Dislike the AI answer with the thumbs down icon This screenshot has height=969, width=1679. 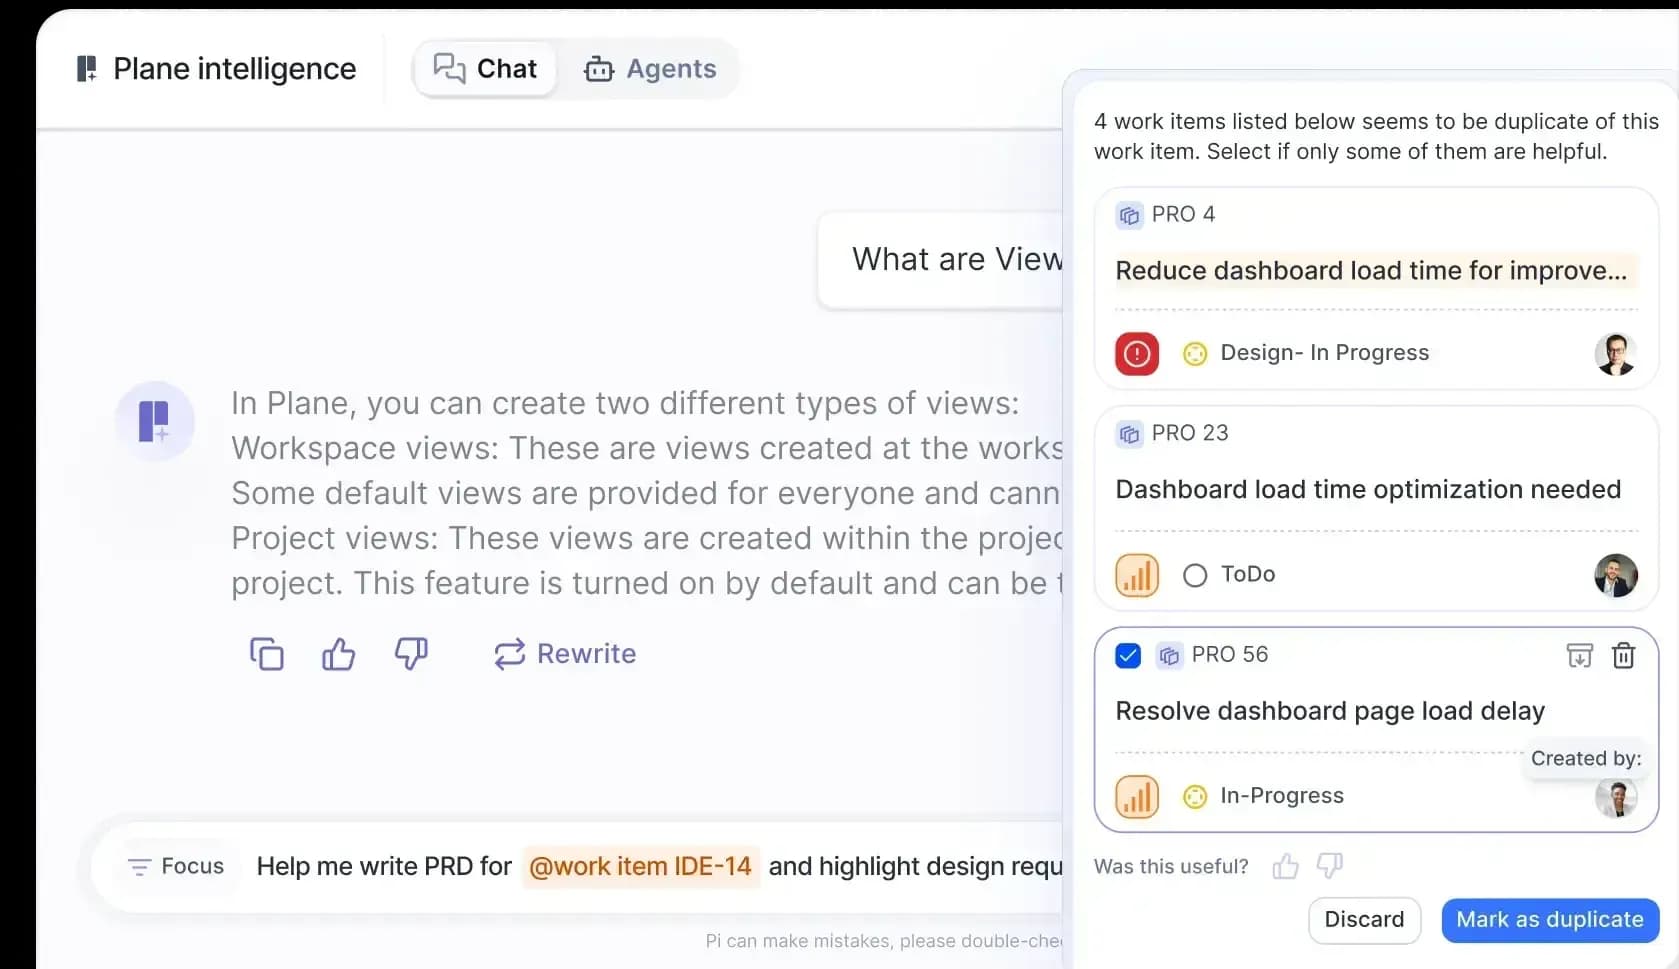411,653
